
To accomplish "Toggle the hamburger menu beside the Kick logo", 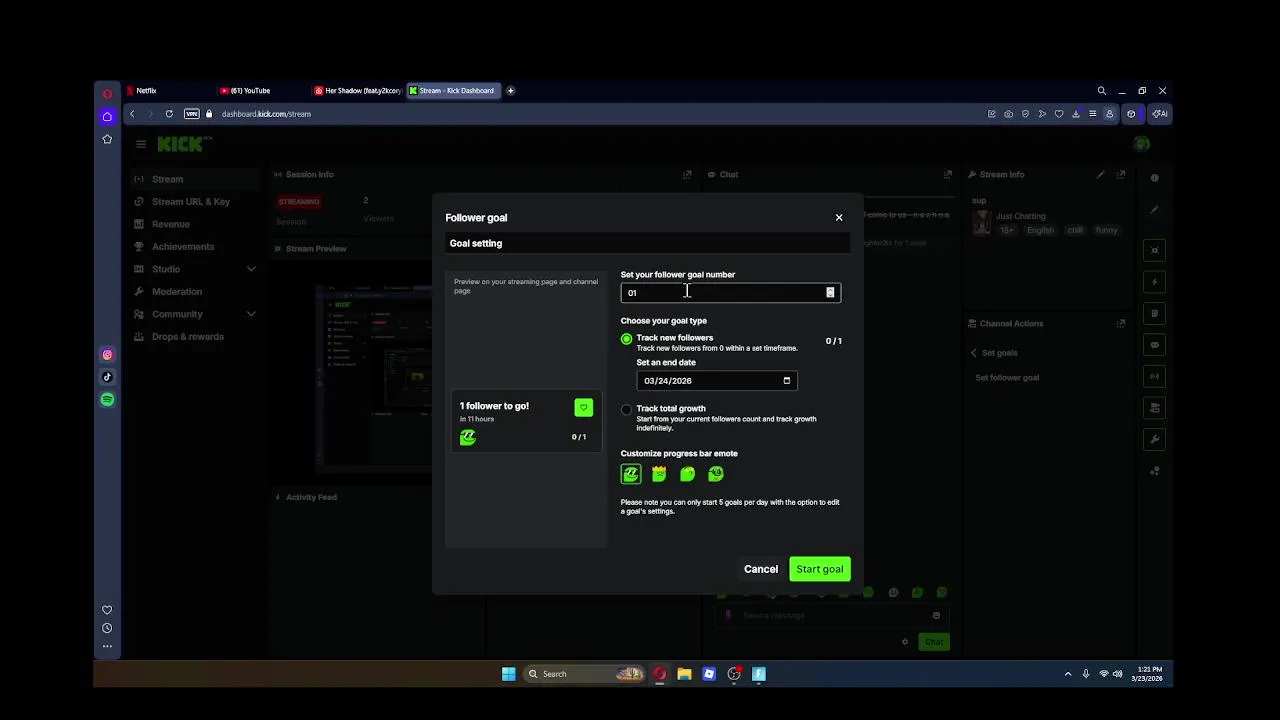I will [x=141, y=144].
